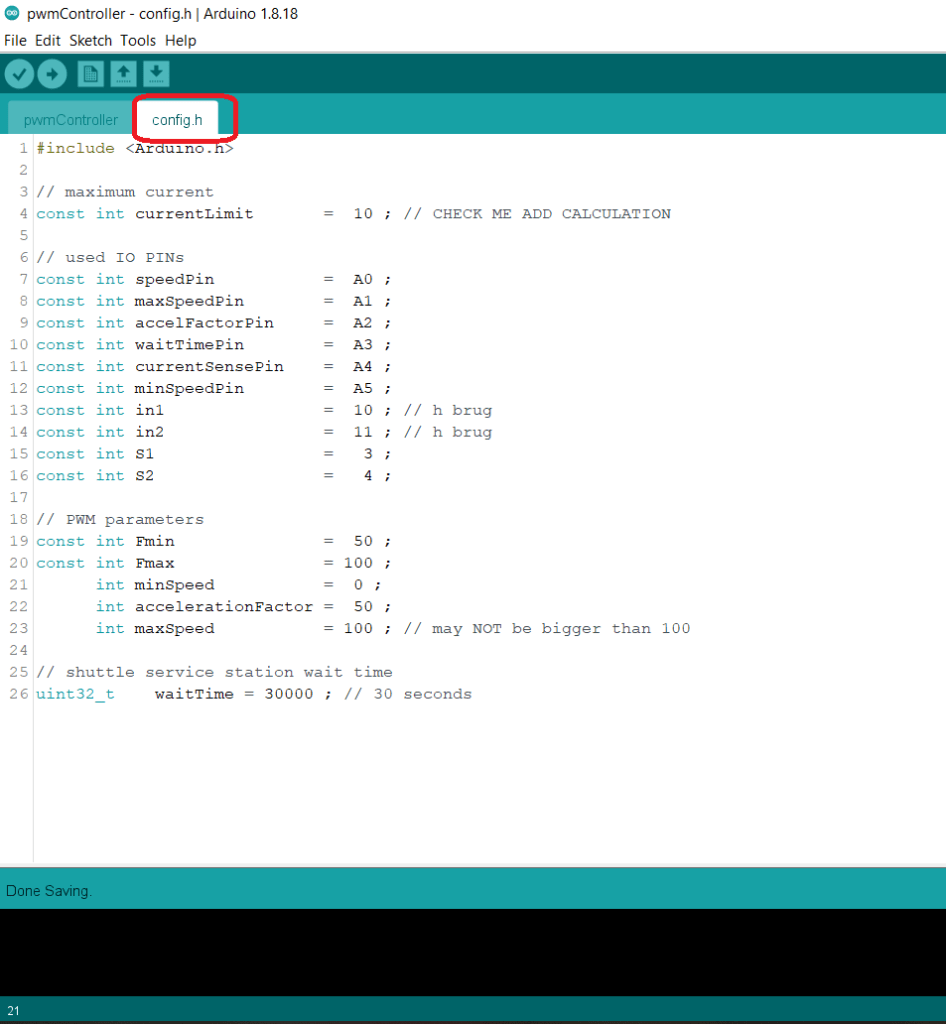The image size is (946, 1024).
Task: Select the config.h tab
Action: (x=177, y=120)
